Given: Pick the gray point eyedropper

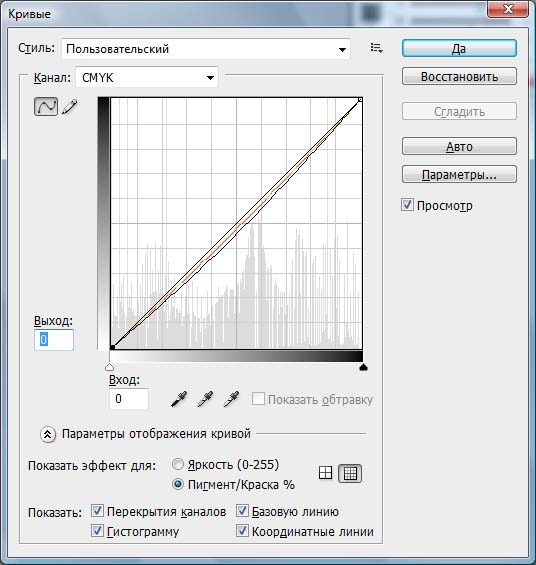Looking at the screenshot, I should point(205,399).
